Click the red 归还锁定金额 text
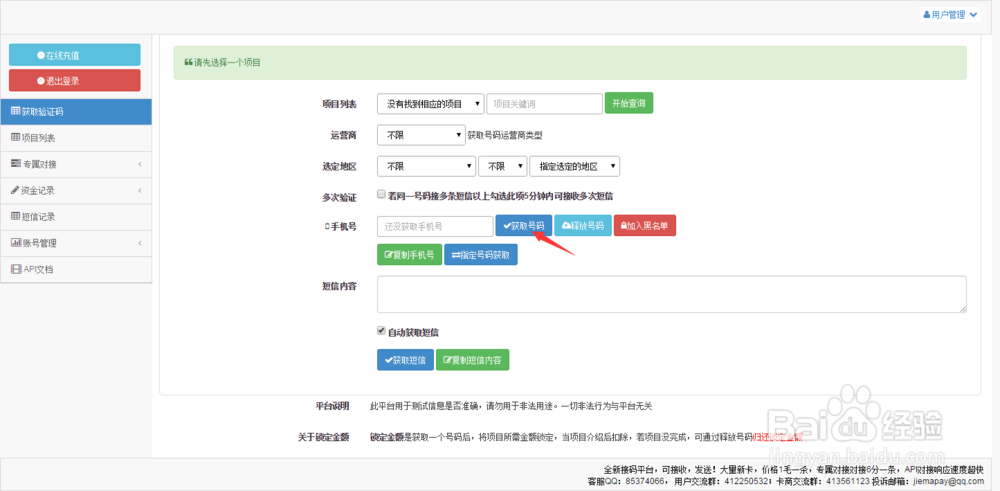1000x491 pixels. point(777,437)
